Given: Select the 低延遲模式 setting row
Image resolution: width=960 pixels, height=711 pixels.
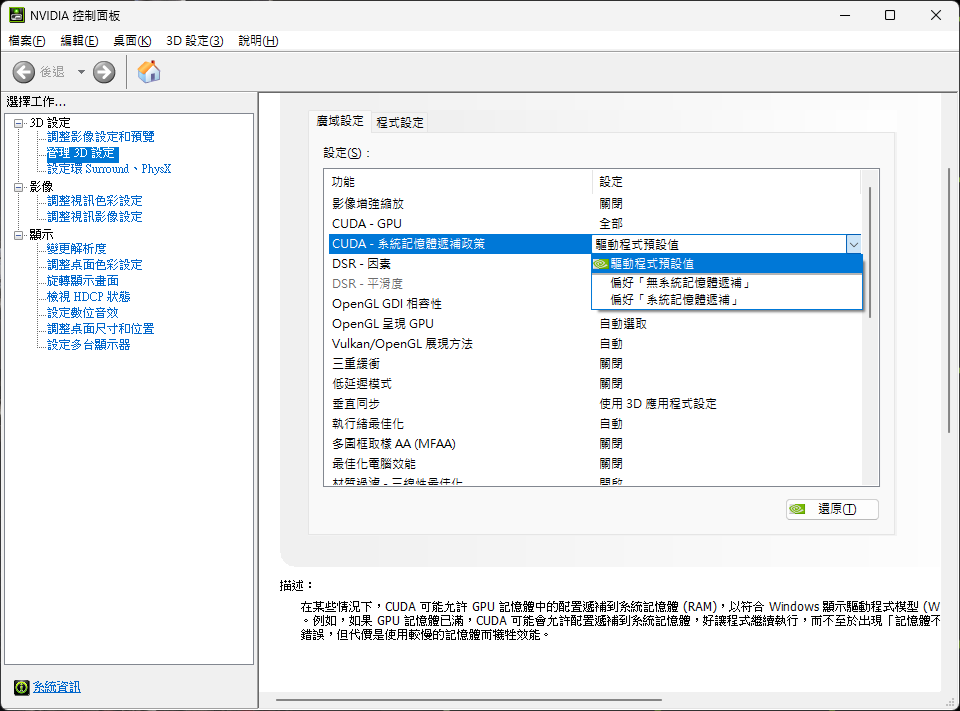Looking at the screenshot, I should [x=595, y=383].
